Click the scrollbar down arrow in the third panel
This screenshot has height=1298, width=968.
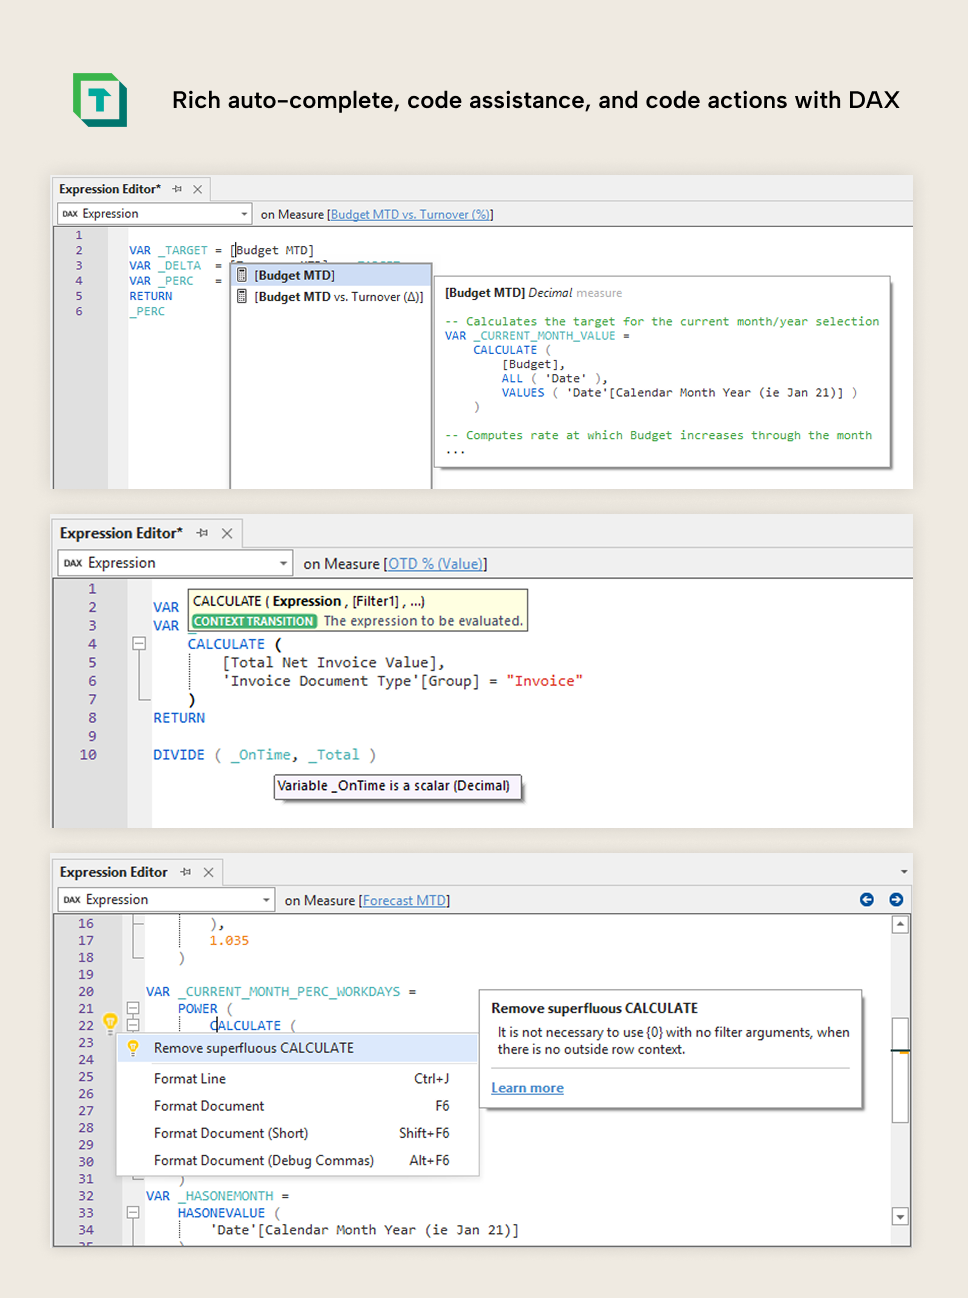[x=899, y=1216]
